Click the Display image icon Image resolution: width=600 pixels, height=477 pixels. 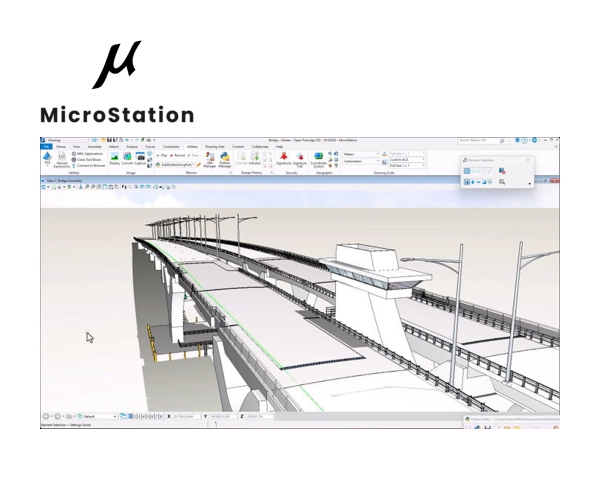coord(114,158)
